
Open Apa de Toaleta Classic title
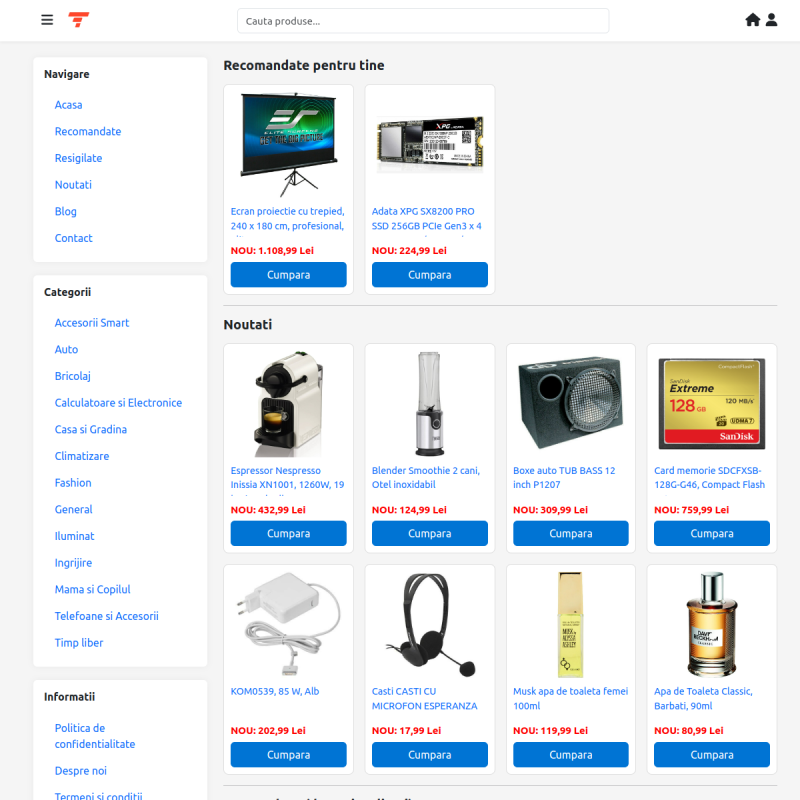pyautogui.click(x=703, y=698)
